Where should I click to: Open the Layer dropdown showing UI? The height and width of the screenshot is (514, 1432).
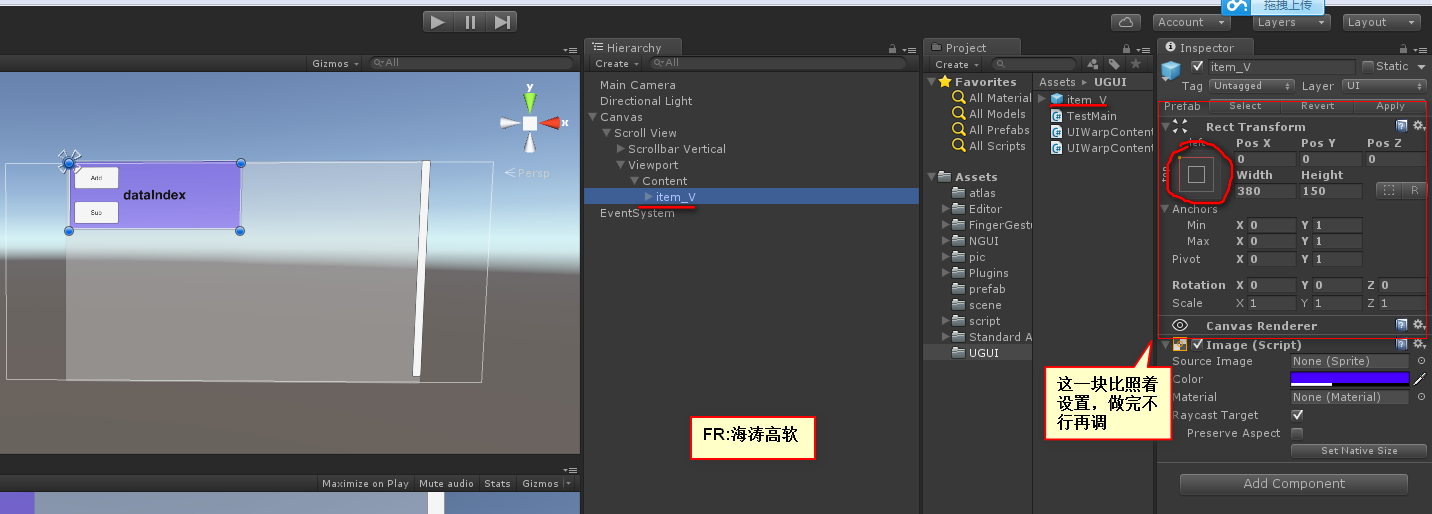1384,86
